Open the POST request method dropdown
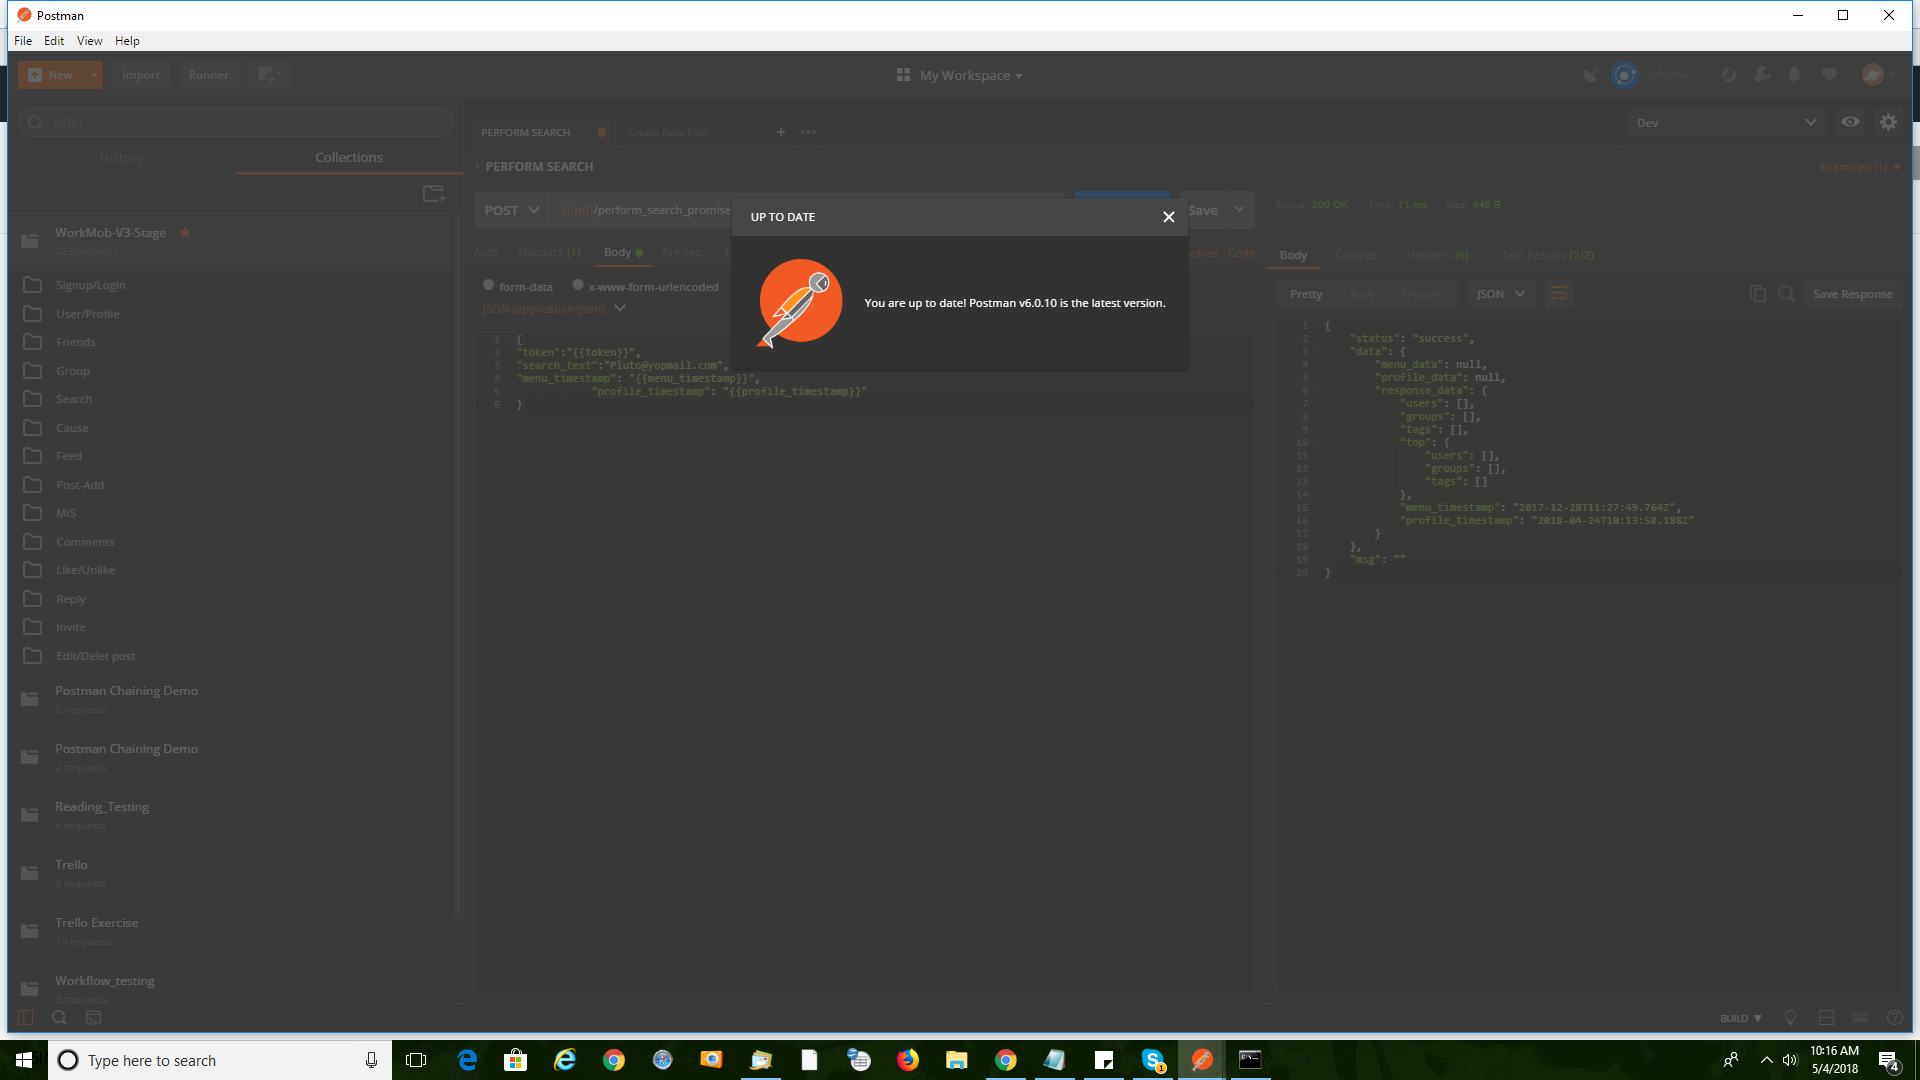The width and height of the screenshot is (1920, 1080). coord(512,210)
